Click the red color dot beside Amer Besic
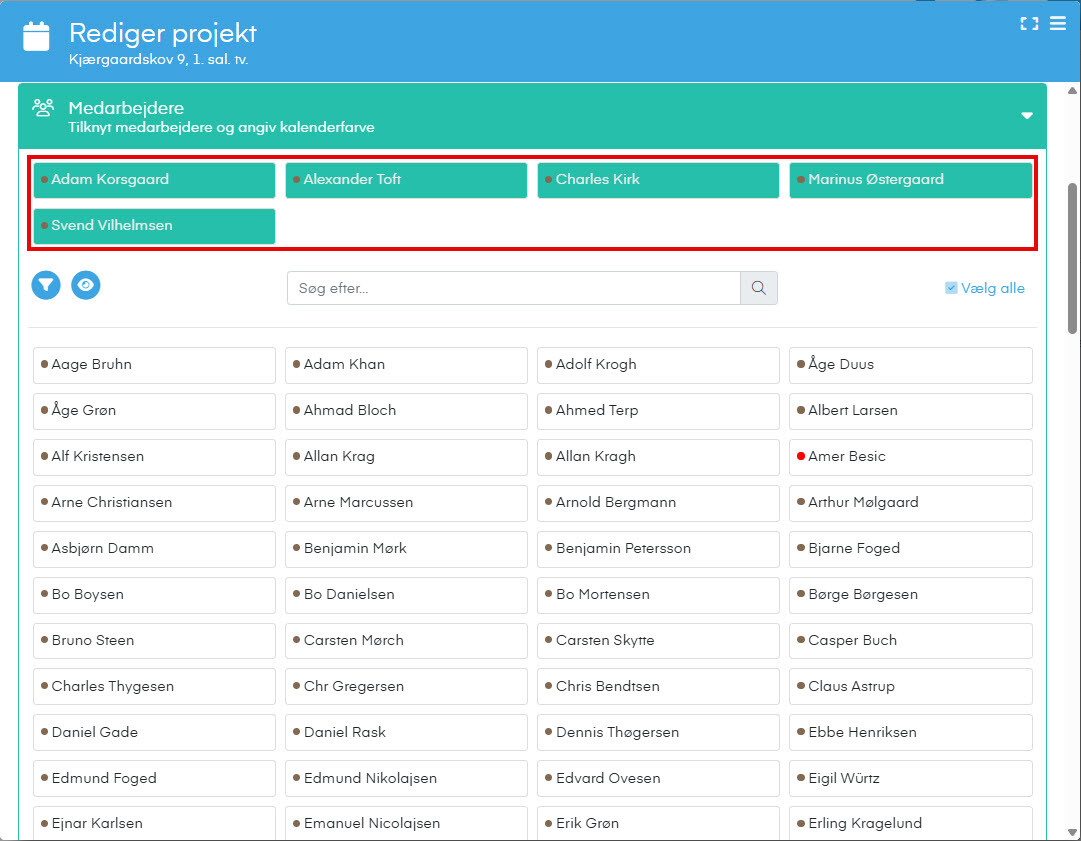The width and height of the screenshot is (1081, 841). [x=801, y=456]
